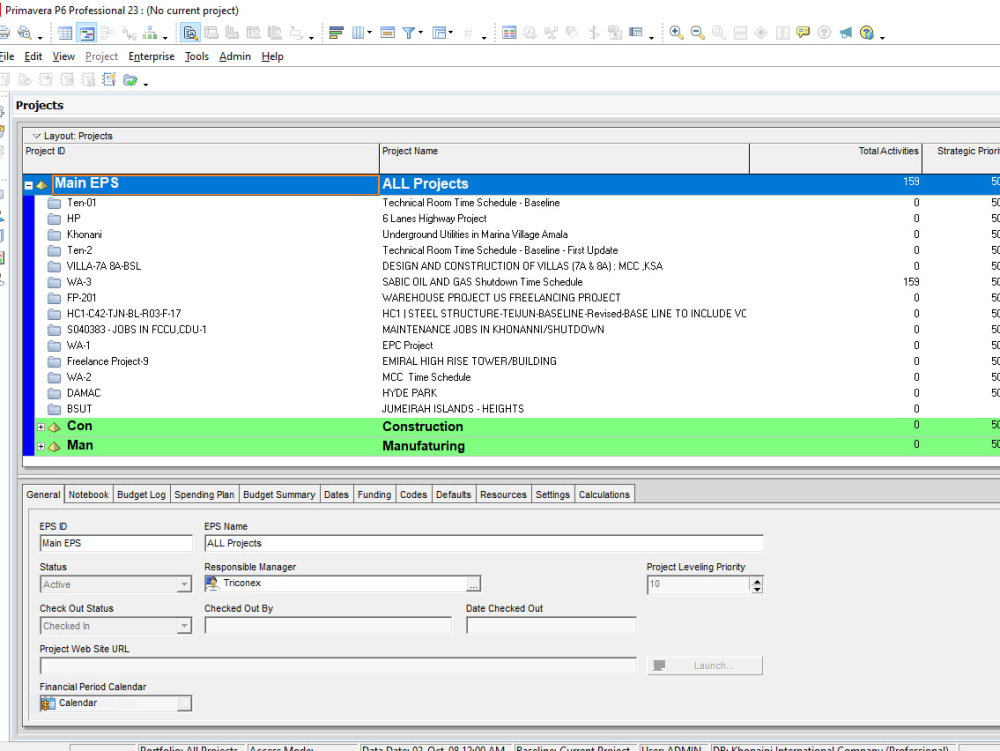Select the DAMAC project row

coord(517,393)
